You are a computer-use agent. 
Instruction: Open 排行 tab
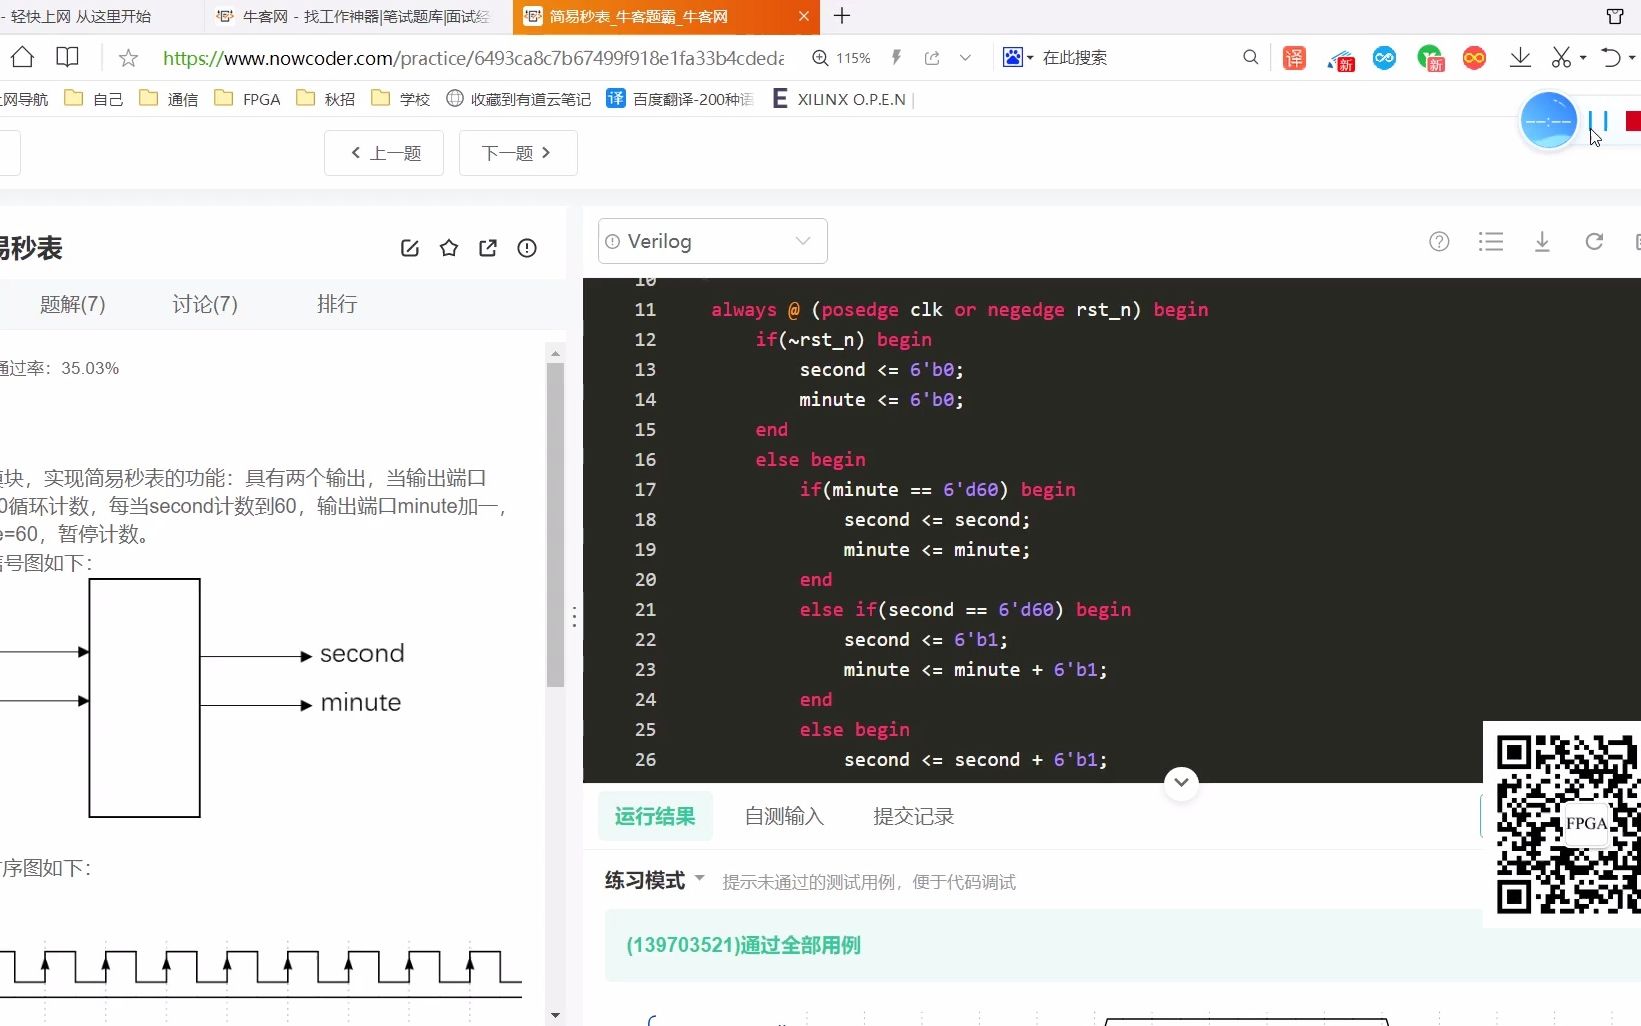point(337,304)
